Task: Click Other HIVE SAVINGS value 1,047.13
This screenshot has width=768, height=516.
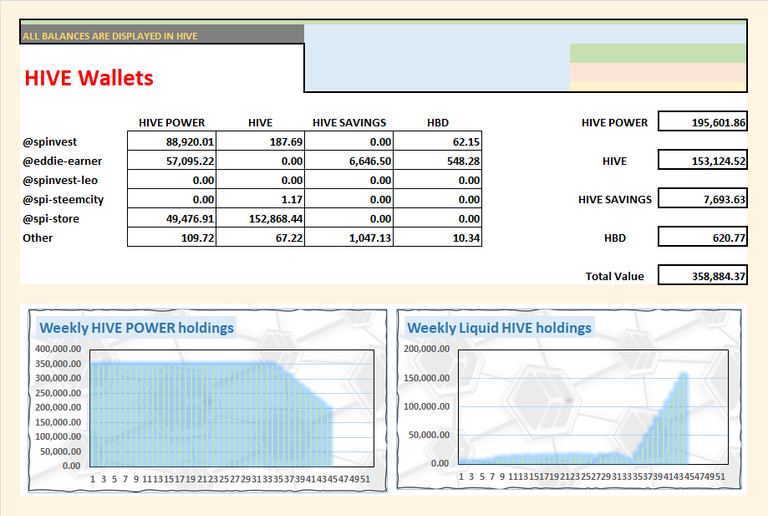Action: (x=349, y=237)
